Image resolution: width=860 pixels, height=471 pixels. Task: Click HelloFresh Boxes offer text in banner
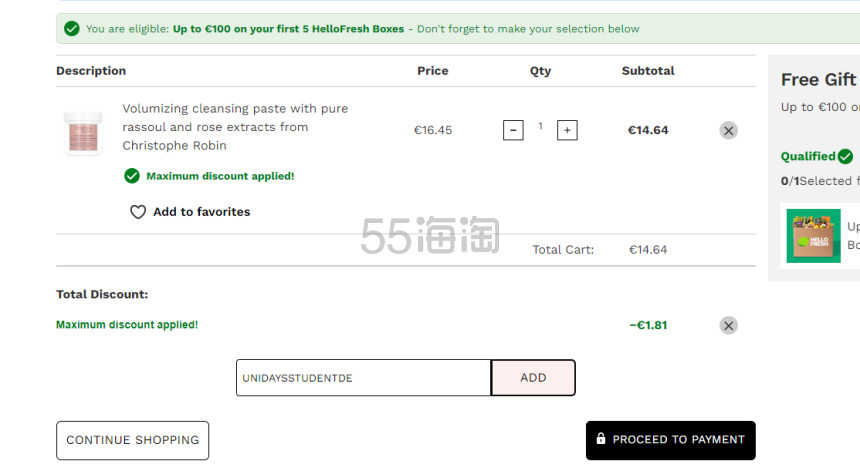pyautogui.click(x=288, y=29)
